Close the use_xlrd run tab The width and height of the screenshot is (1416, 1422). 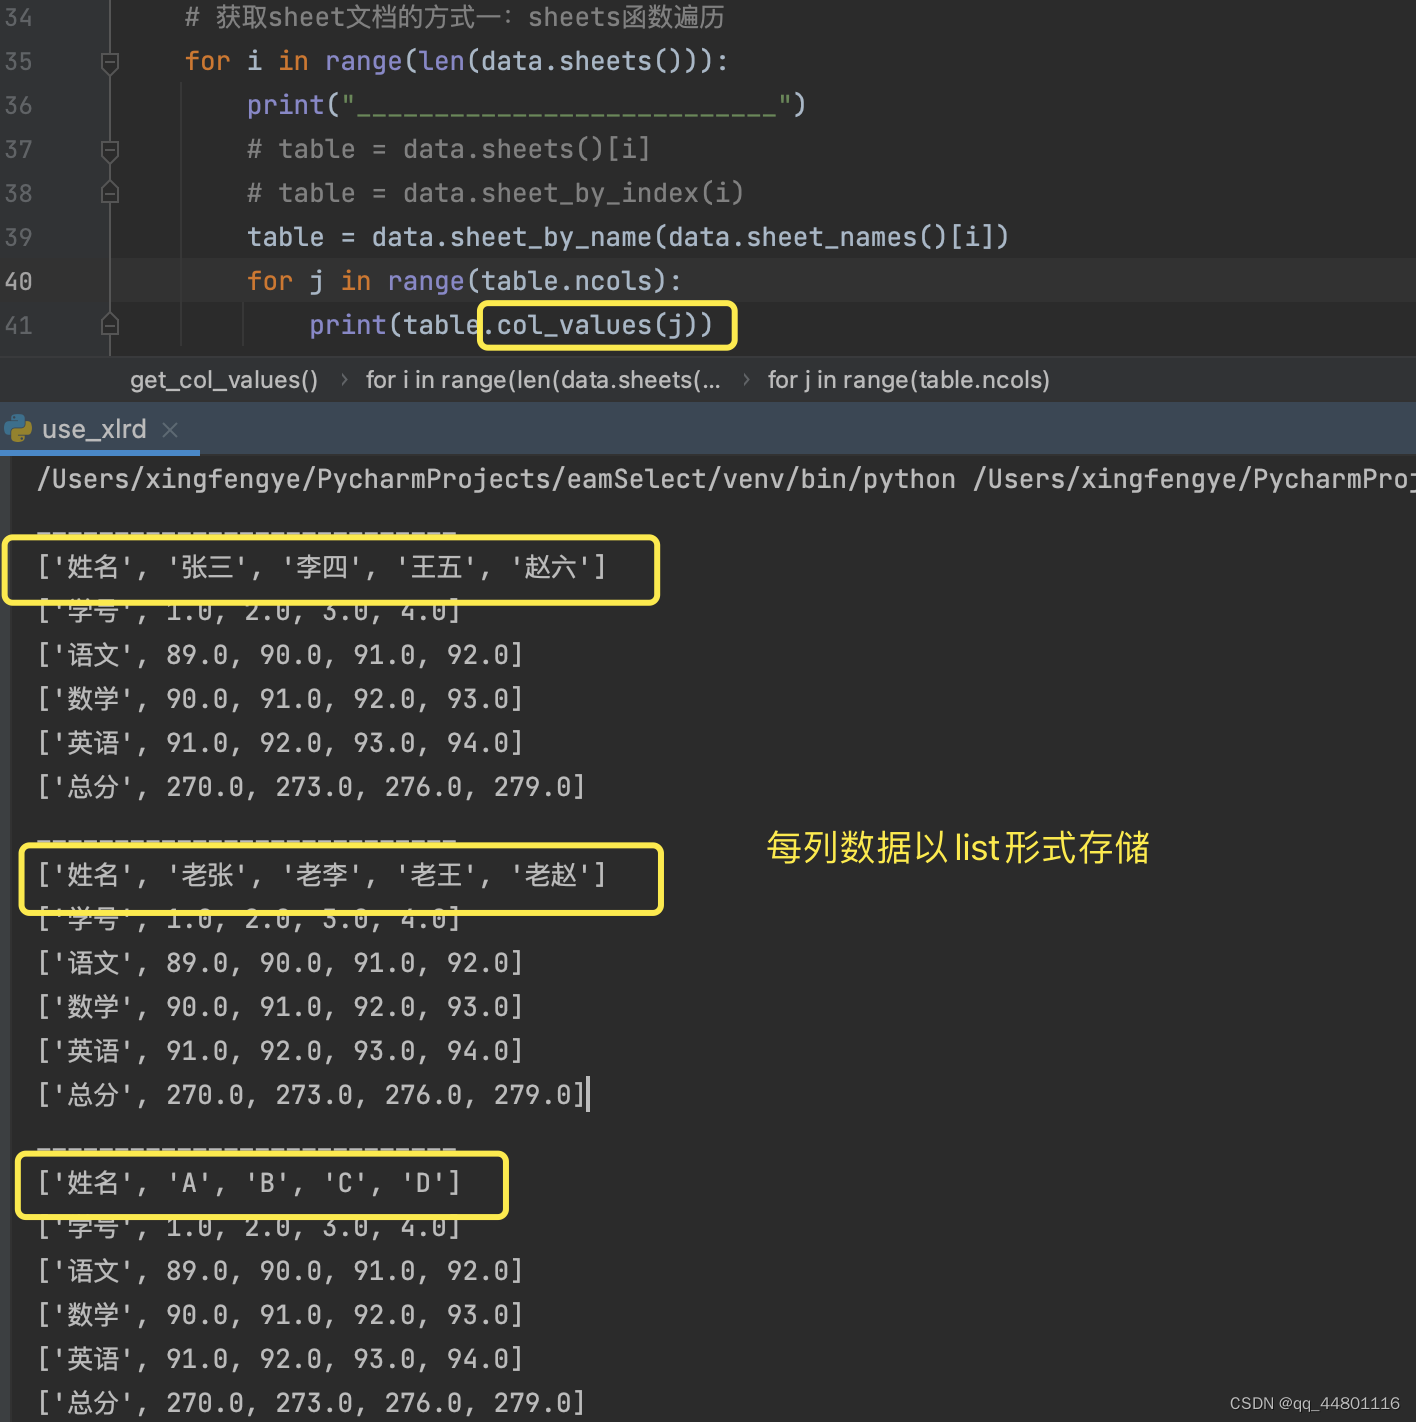point(170,429)
